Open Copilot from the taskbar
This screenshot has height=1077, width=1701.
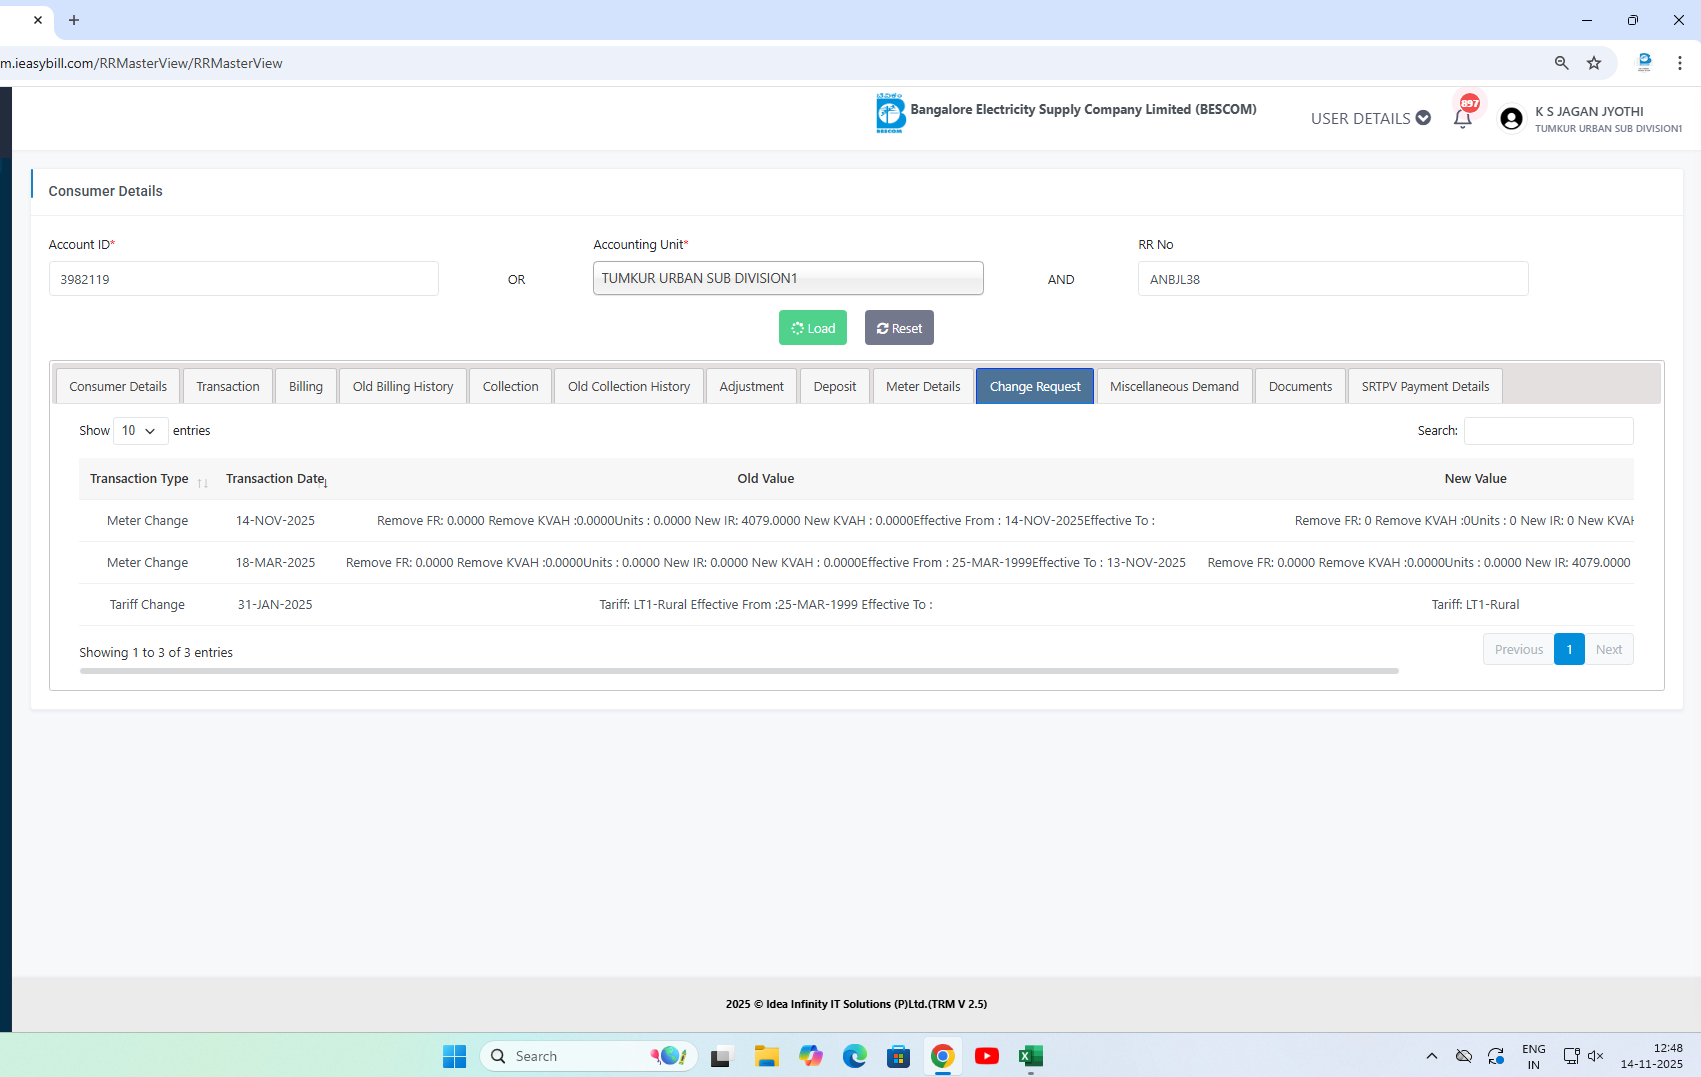pyautogui.click(x=811, y=1056)
